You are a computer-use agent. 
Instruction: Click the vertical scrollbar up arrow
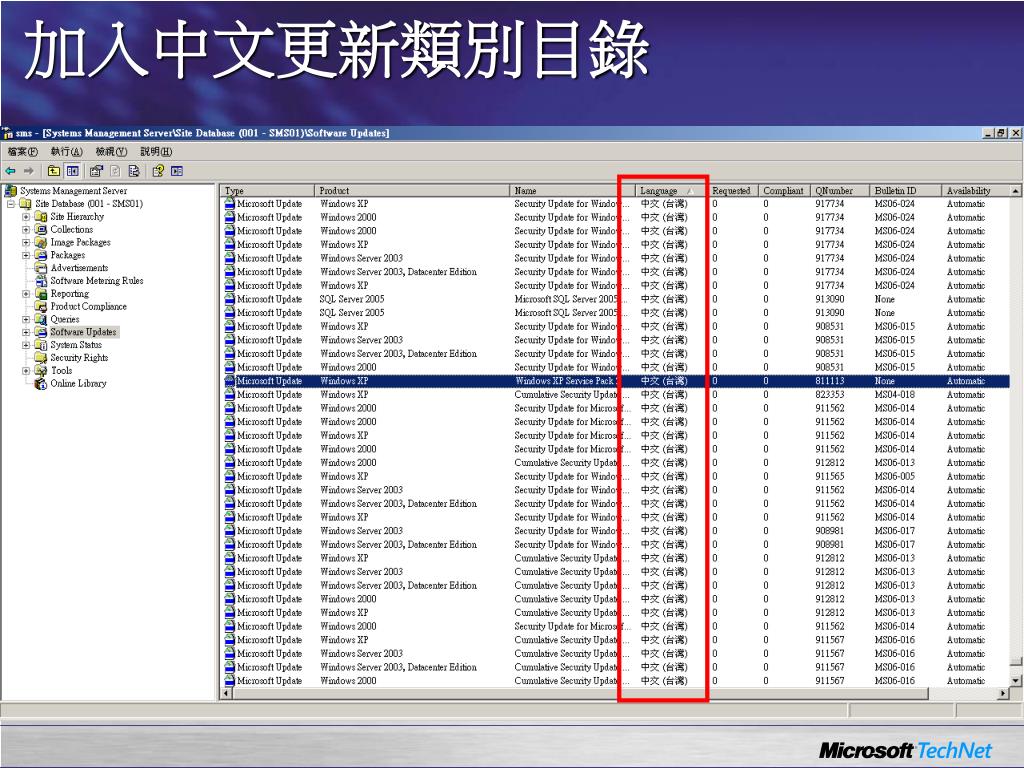1016,191
